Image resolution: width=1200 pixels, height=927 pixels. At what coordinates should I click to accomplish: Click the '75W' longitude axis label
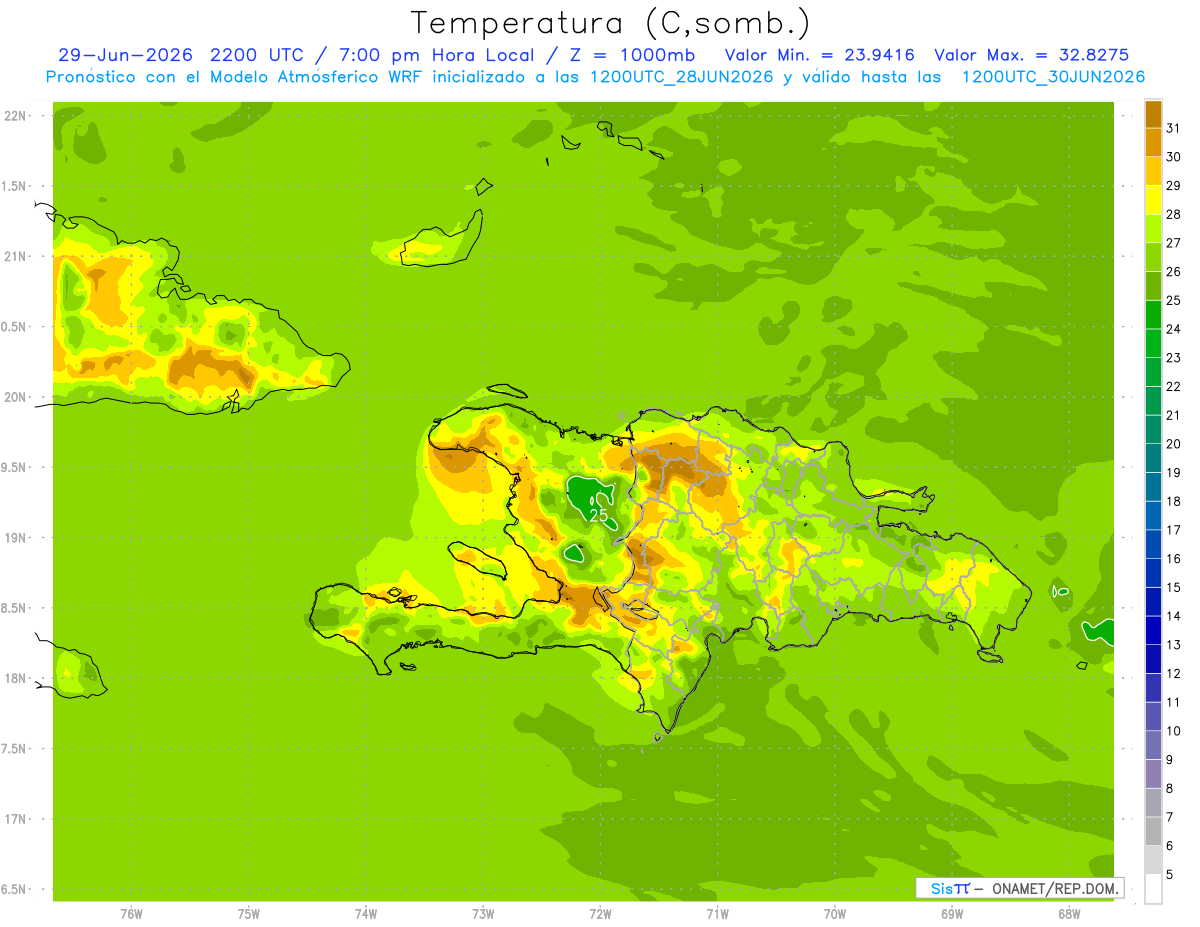coord(248,914)
